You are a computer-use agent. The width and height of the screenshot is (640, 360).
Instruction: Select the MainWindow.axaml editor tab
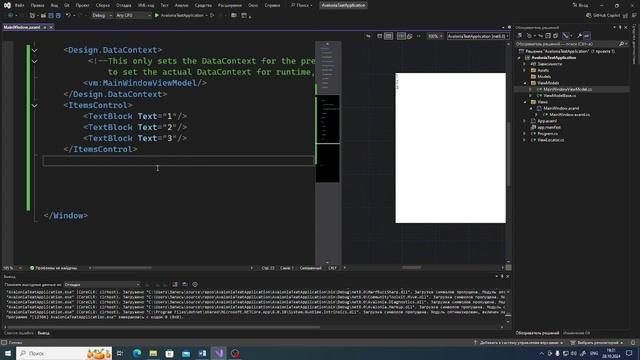click(x=22, y=27)
